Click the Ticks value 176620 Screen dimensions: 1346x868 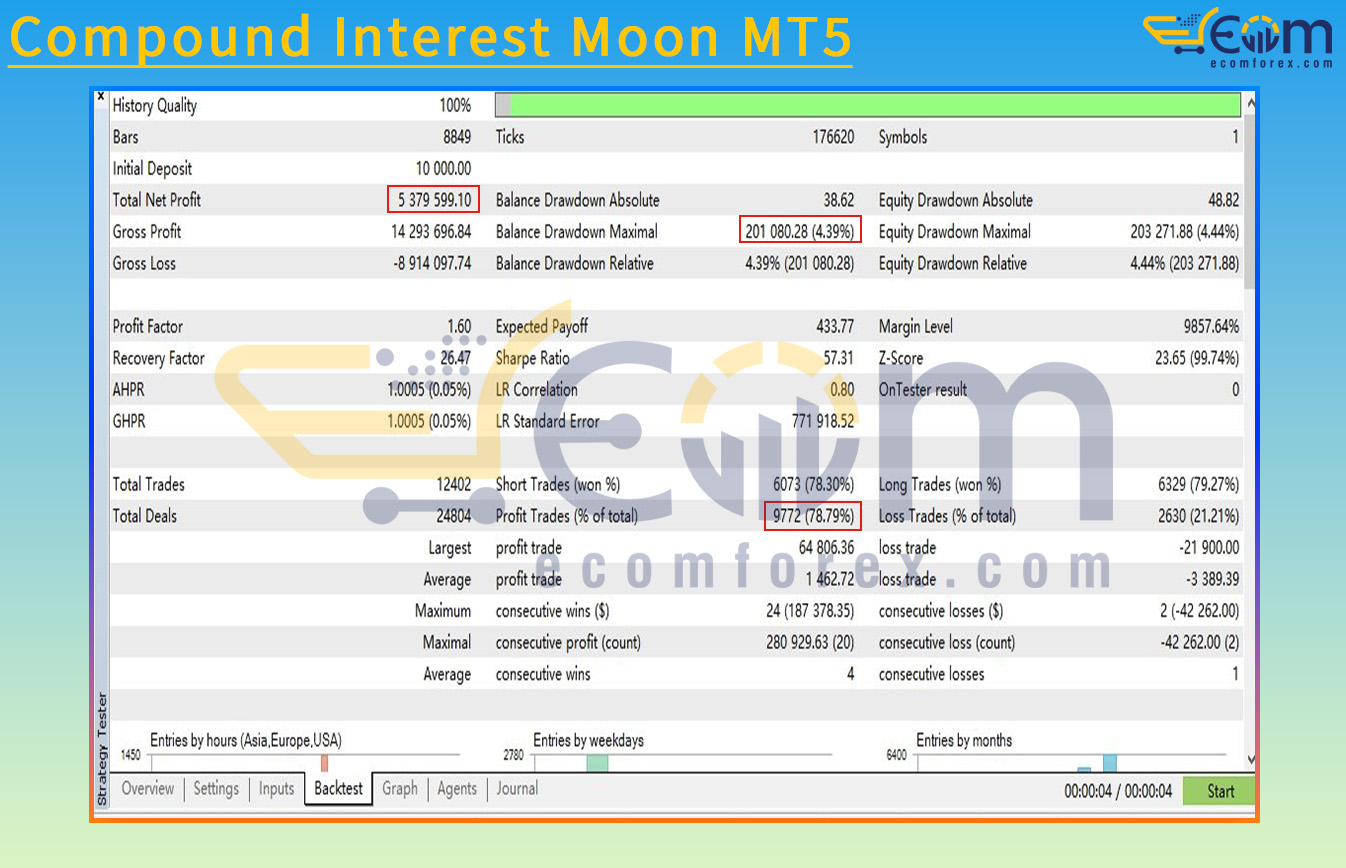click(x=833, y=137)
